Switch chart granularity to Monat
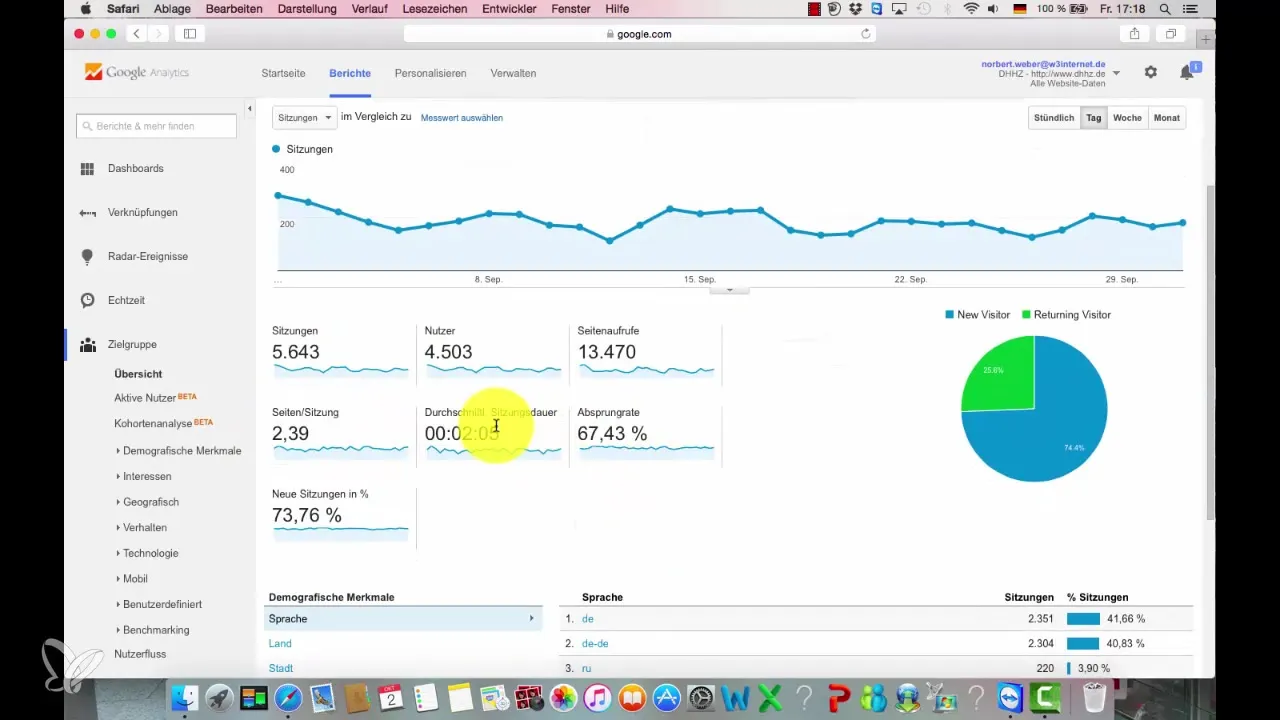The height and width of the screenshot is (720, 1280). point(1167,118)
